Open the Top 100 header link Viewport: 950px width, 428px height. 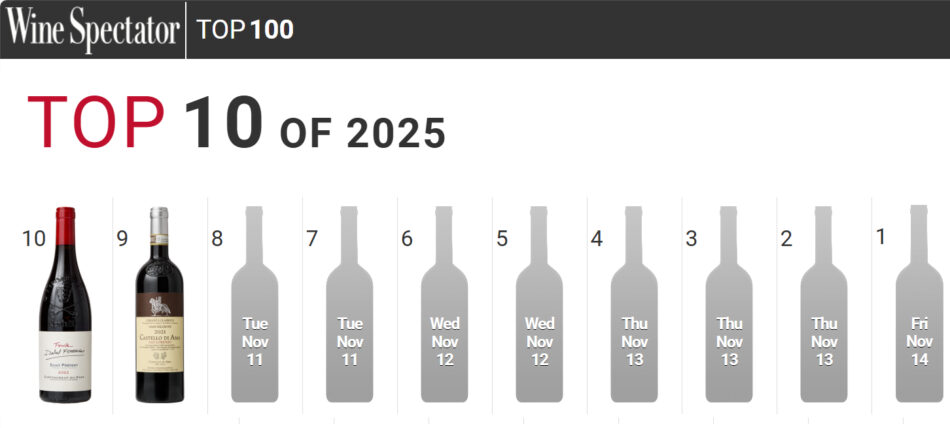click(245, 29)
